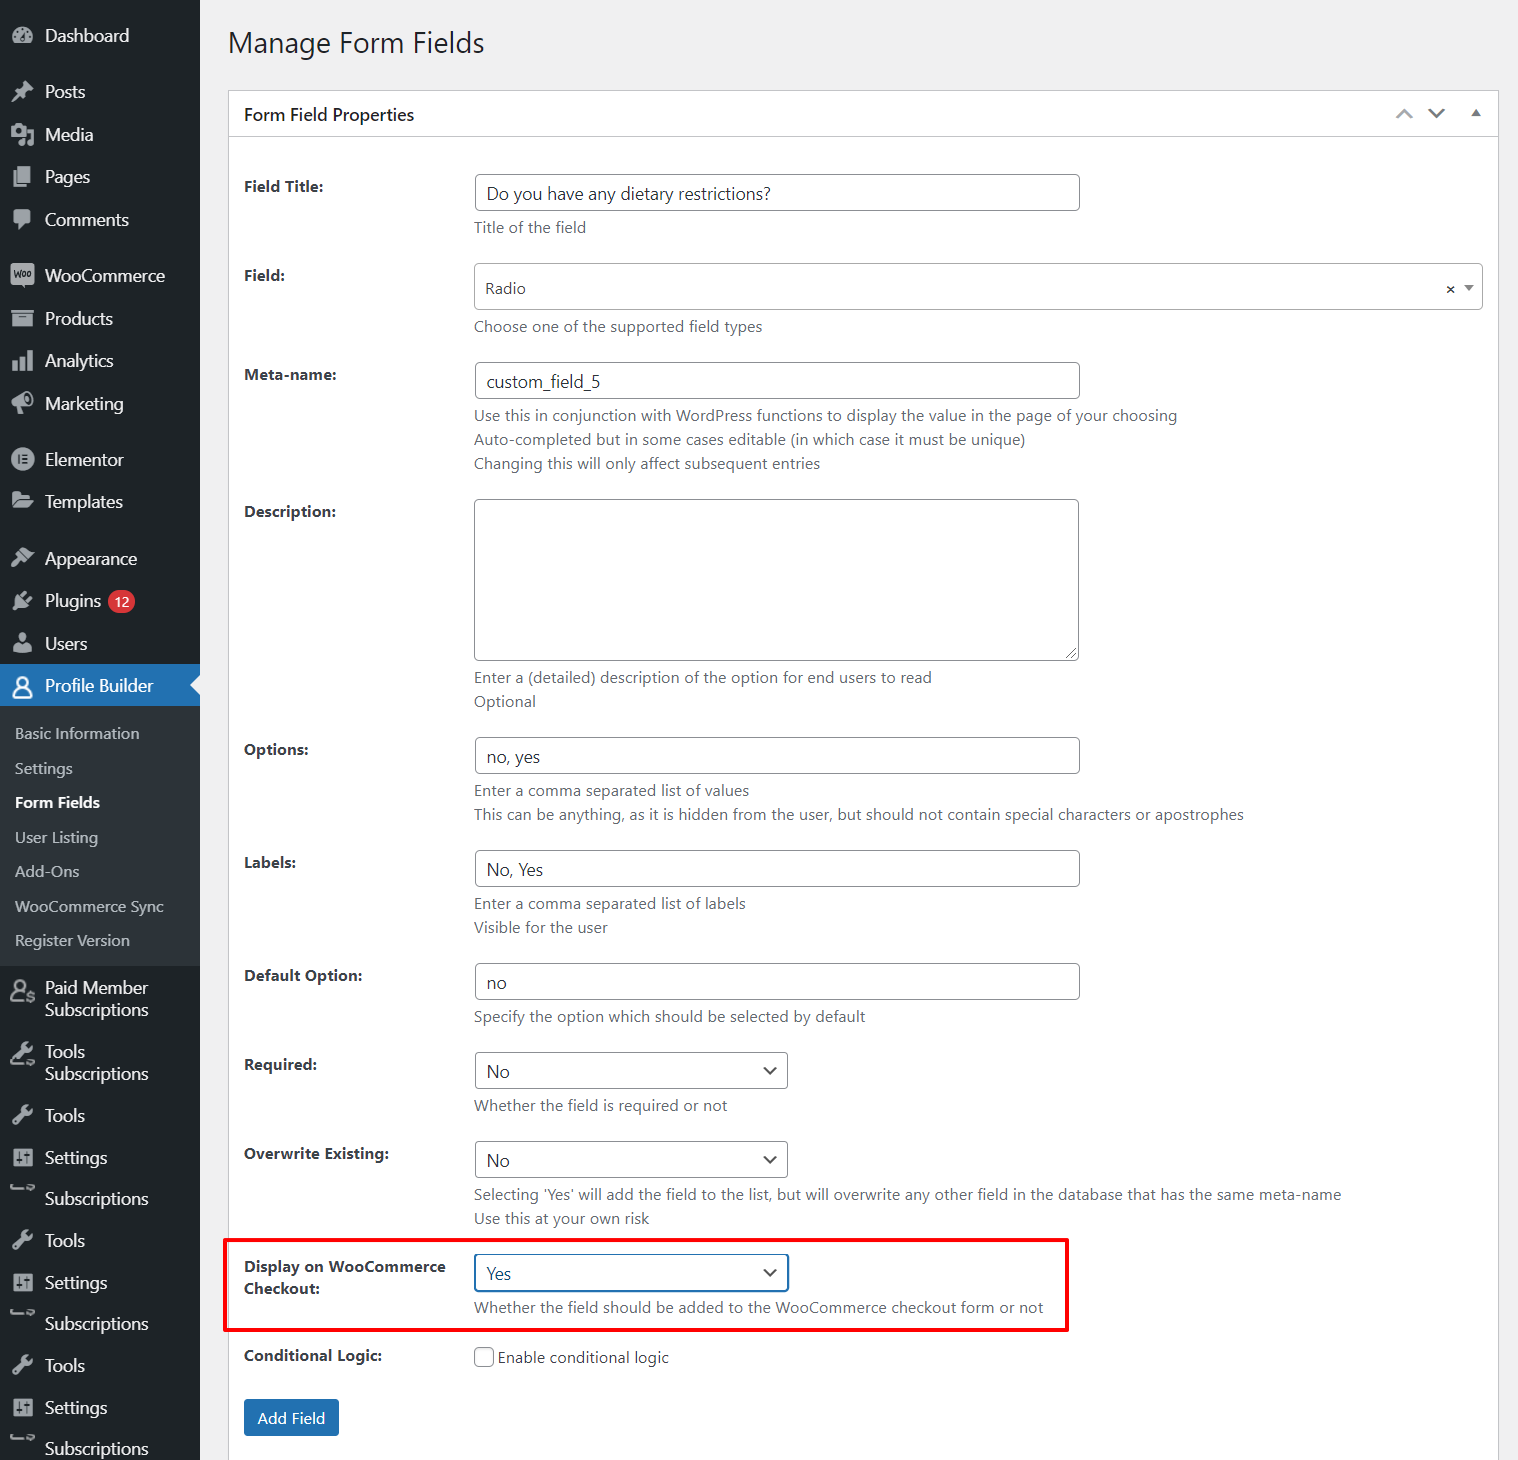
Task: Click the Media library icon
Action: coord(22,135)
